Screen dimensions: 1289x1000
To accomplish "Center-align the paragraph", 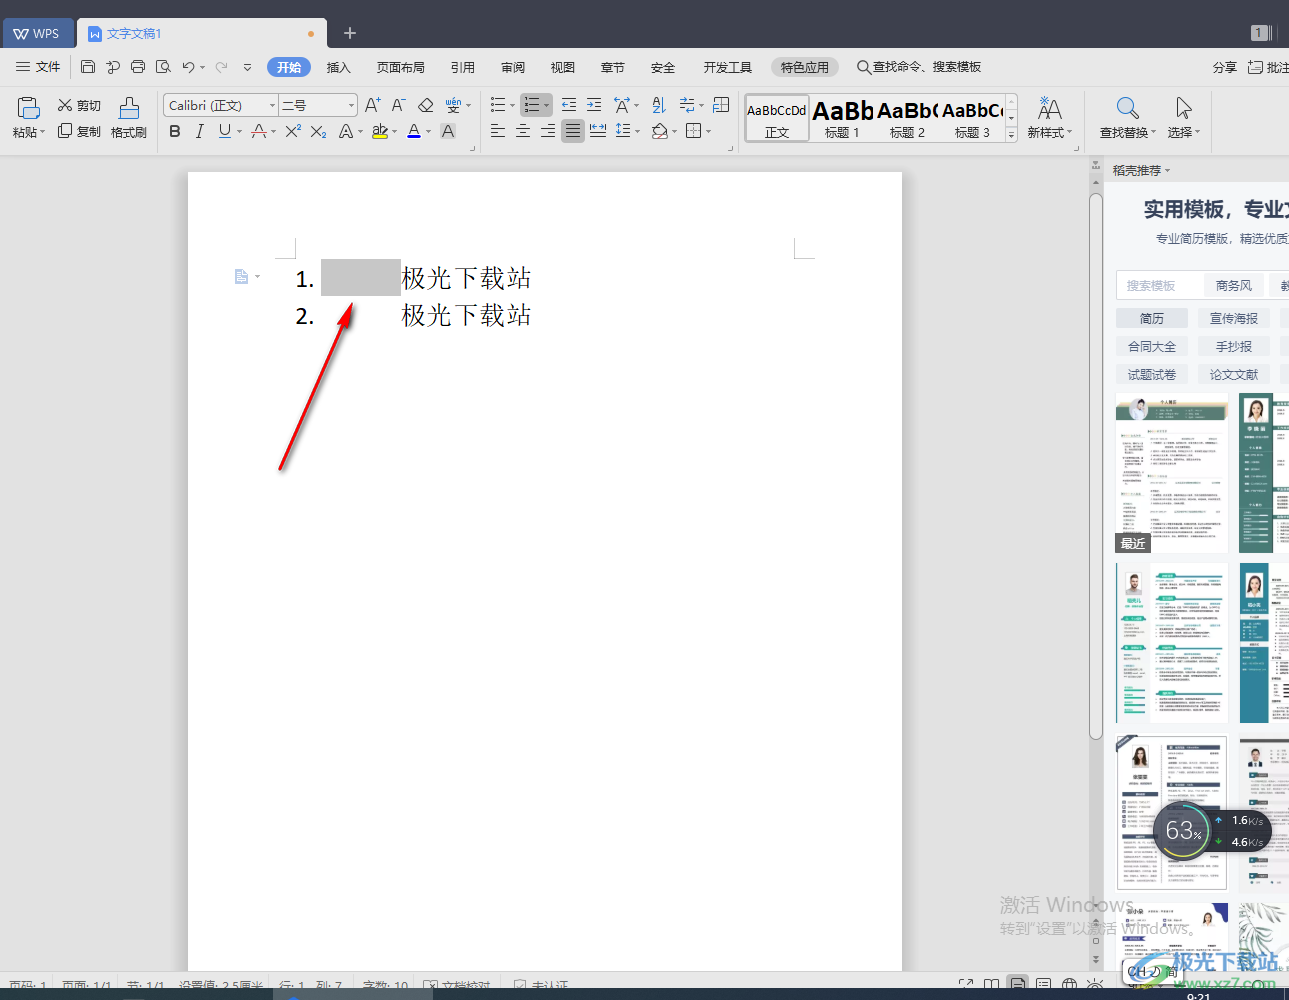I will point(523,131).
